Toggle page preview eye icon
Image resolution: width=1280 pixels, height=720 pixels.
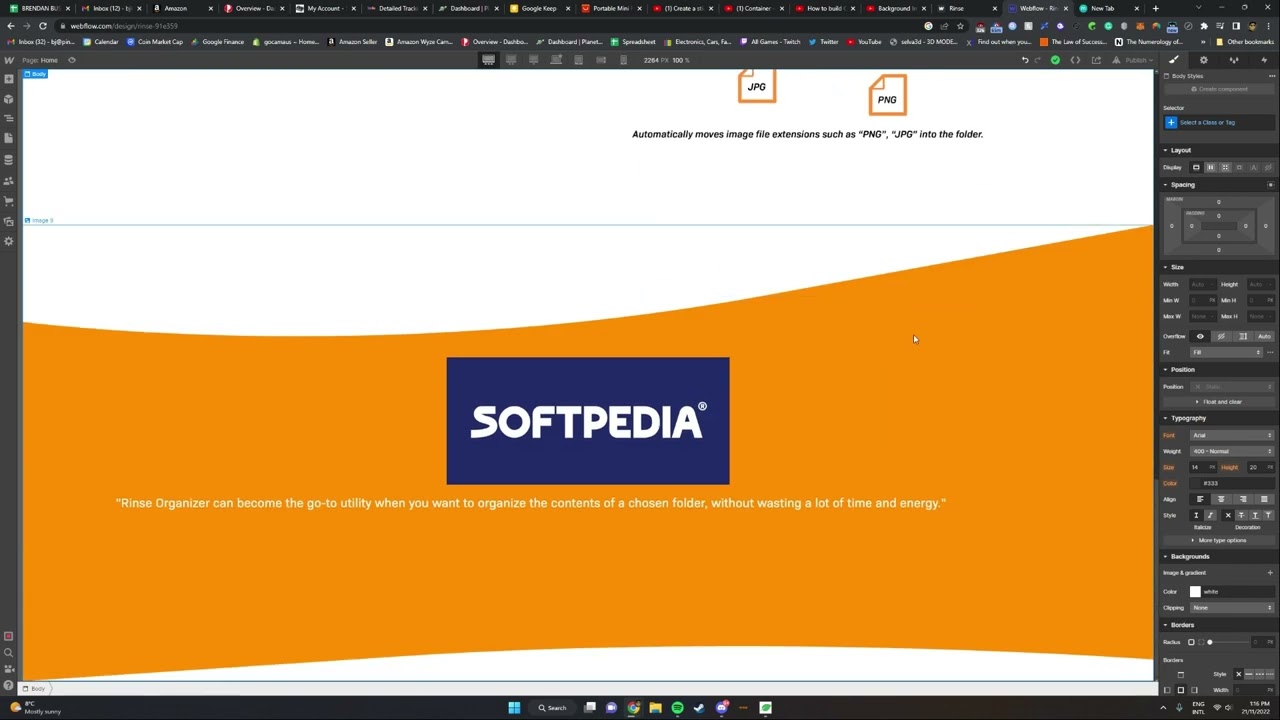[71, 60]
